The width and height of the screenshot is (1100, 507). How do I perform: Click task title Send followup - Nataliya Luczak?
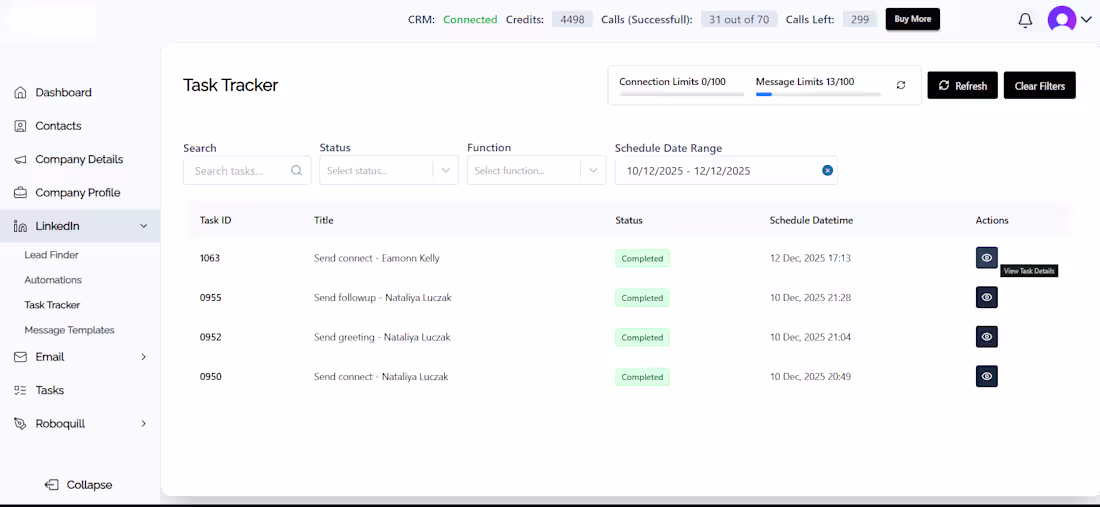[382, 297]
